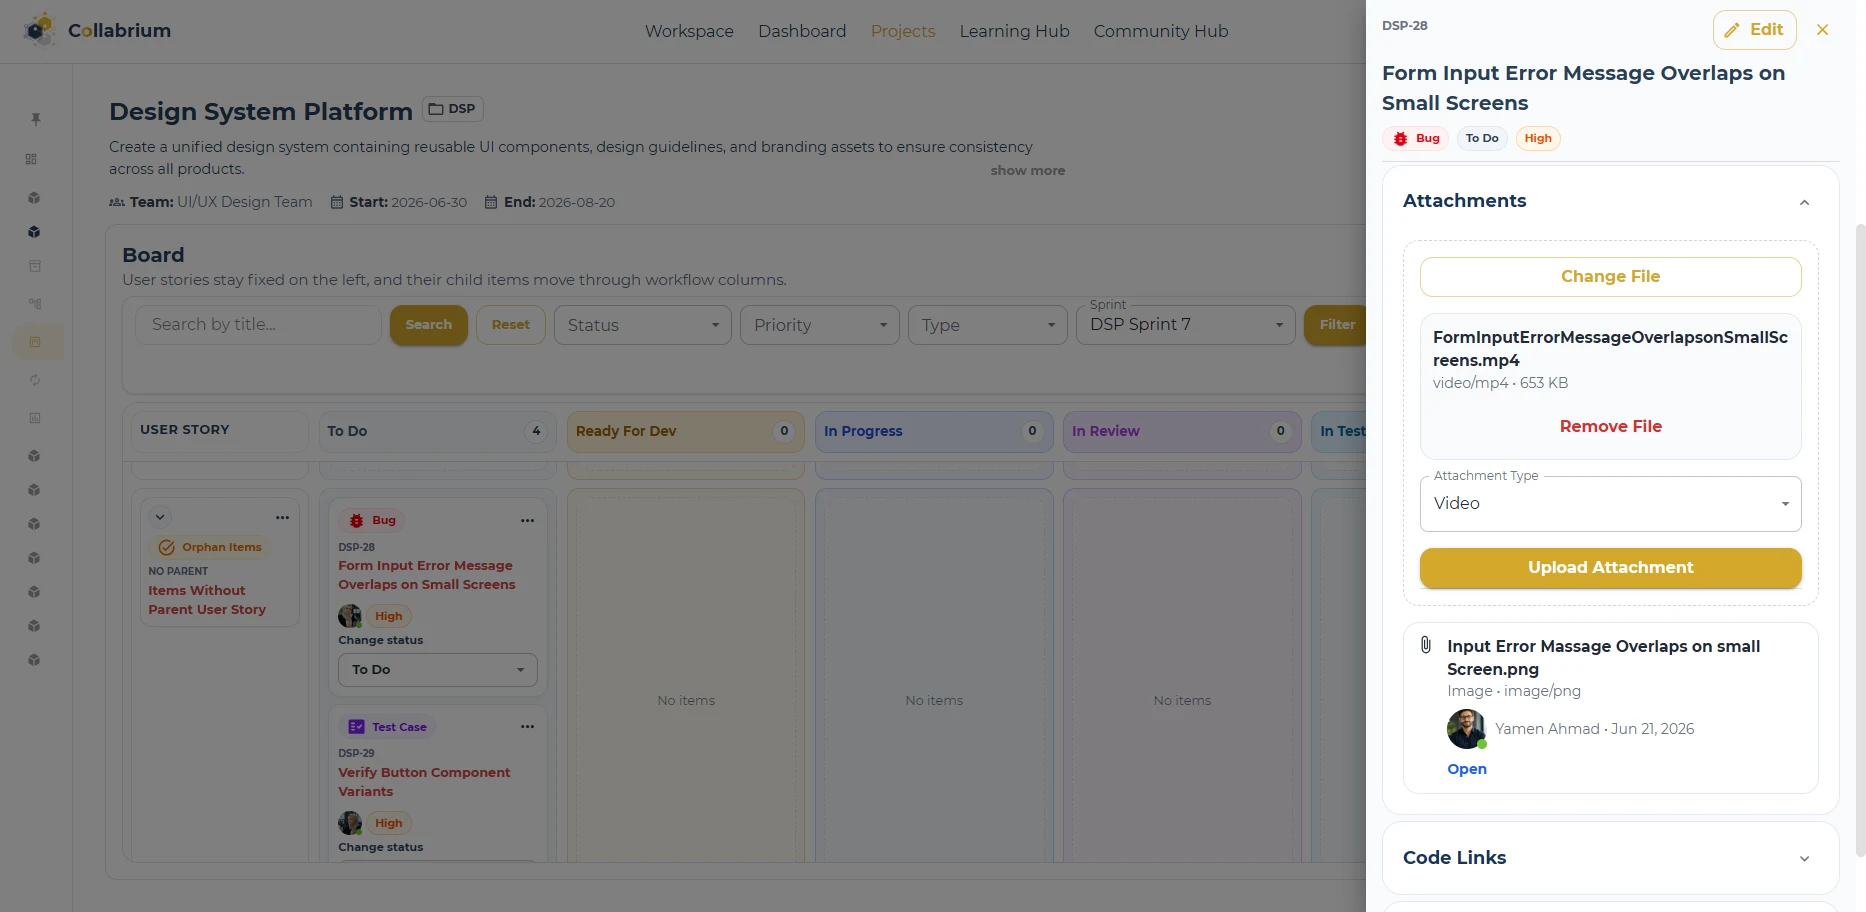Open the three-dot menu on DSP-28 card

pyautogui.click(x=527, y=520)
